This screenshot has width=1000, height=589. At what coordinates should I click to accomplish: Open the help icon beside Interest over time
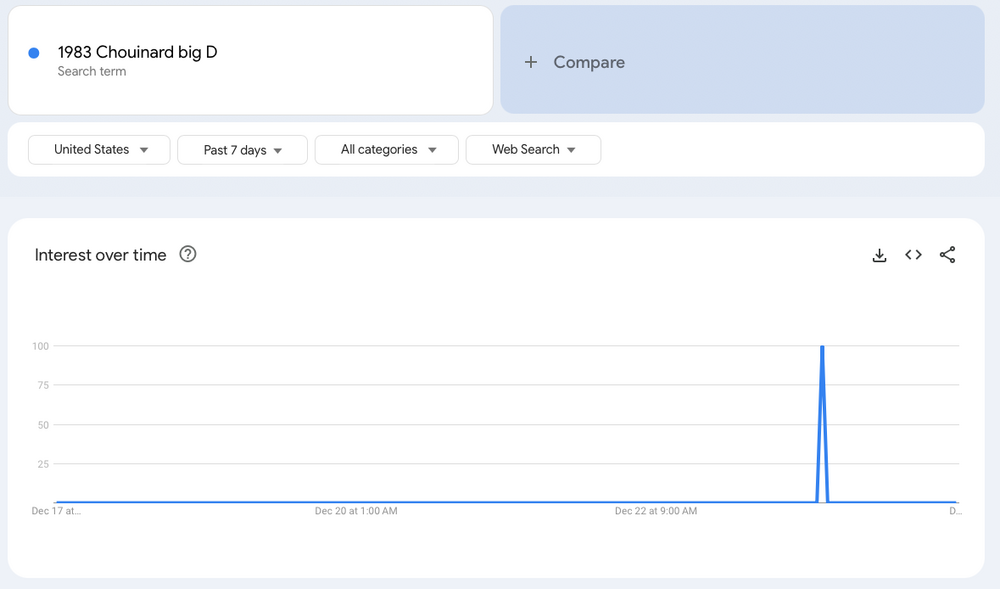click(x=188, y=254)
